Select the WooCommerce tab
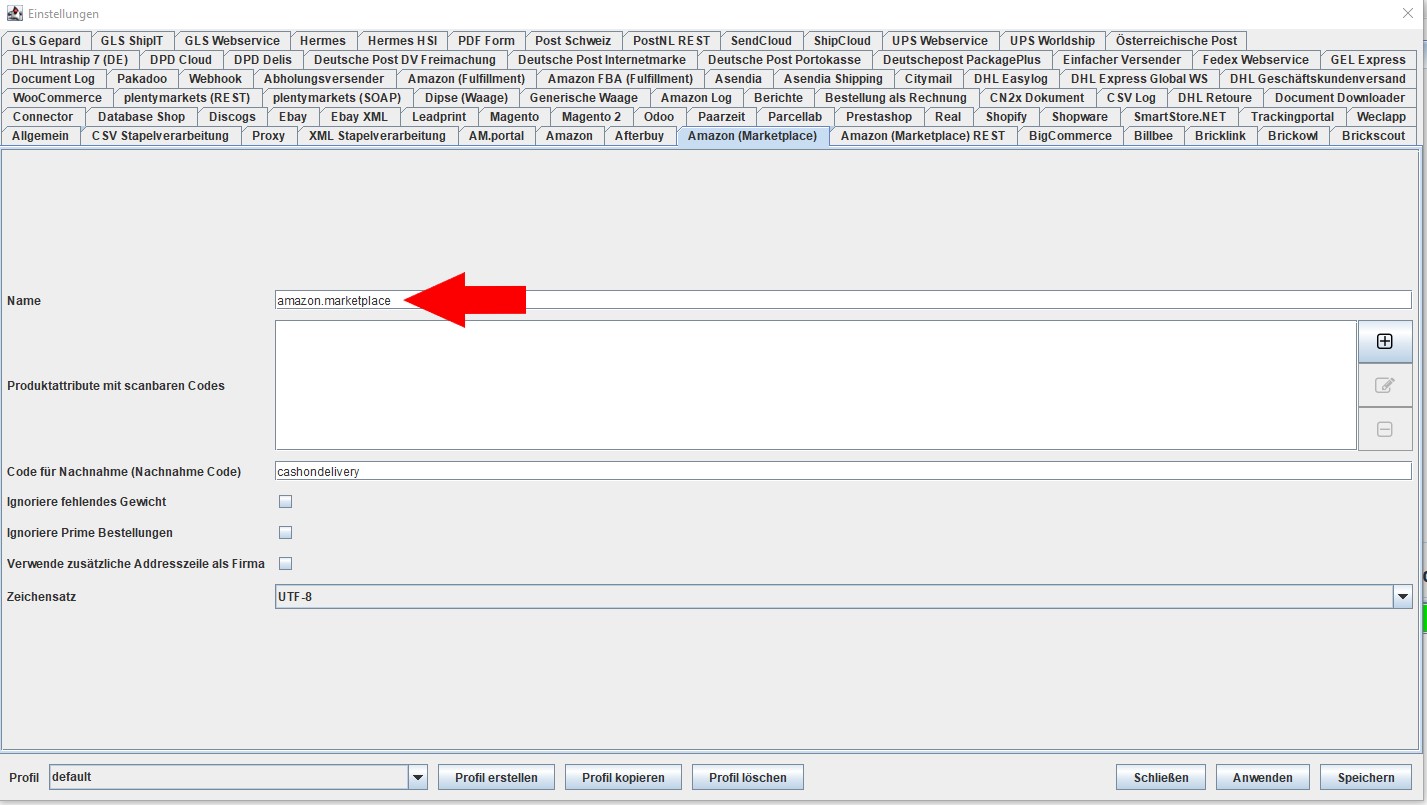Viewport: 1427px width, 805px height. point(57,98)
